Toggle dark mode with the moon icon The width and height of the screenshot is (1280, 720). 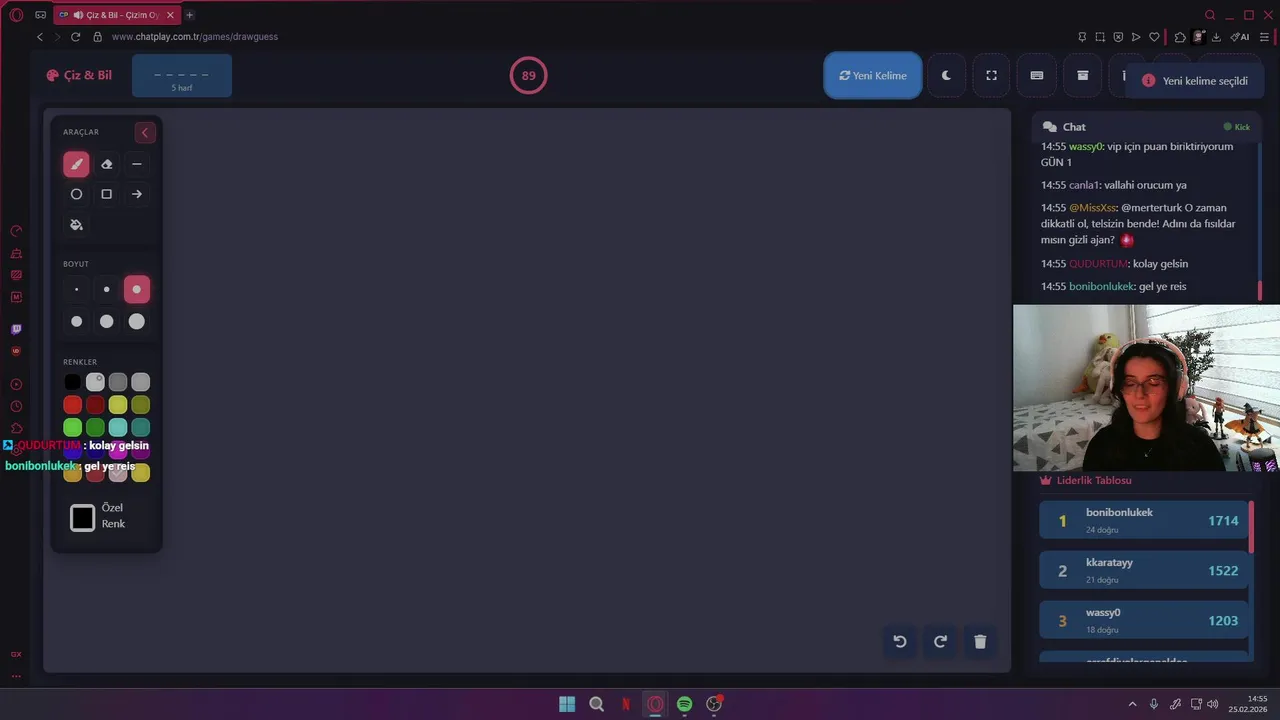coord(946,76)
